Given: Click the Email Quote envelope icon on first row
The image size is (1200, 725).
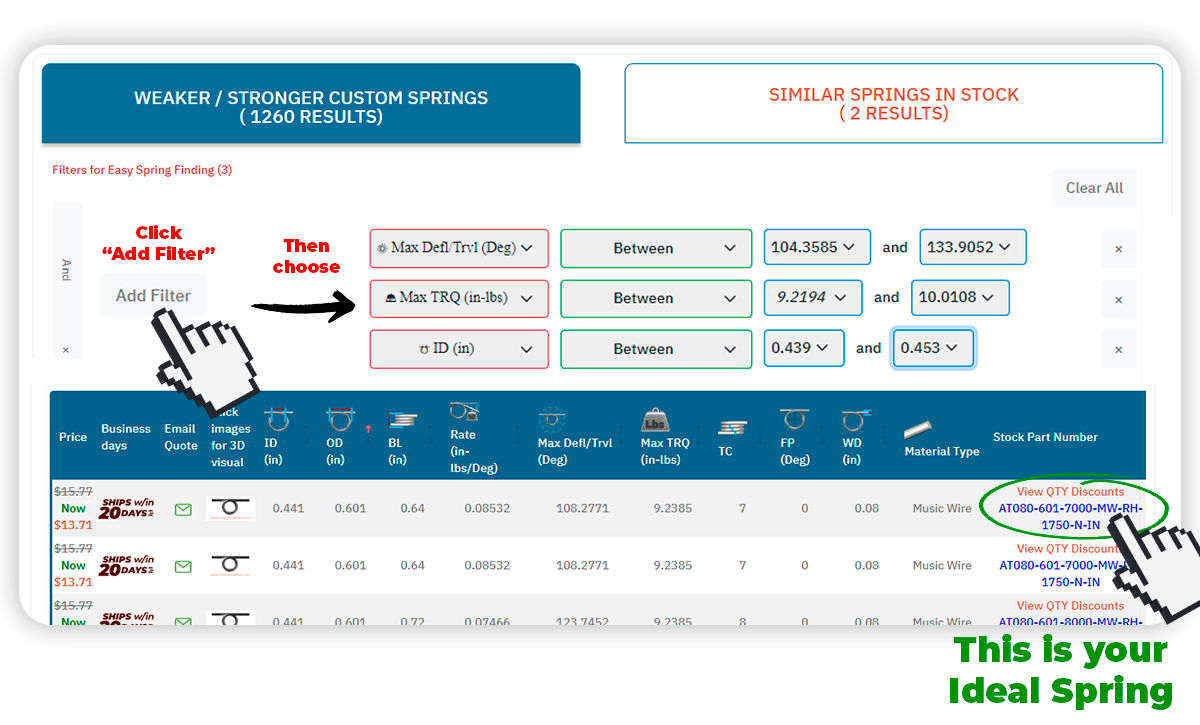Looking at the screenshot, I should [x=182, y=509].
